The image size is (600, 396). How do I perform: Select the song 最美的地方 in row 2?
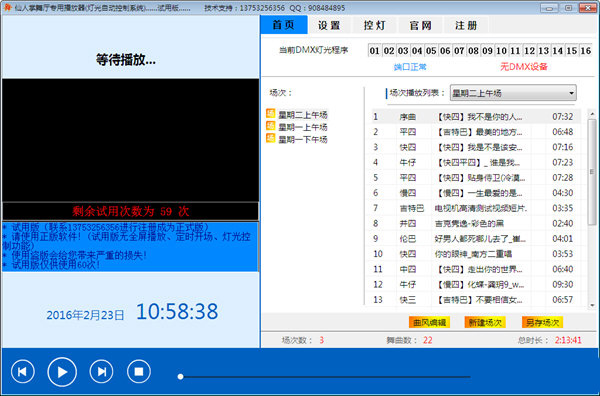(x=476, y=132)
